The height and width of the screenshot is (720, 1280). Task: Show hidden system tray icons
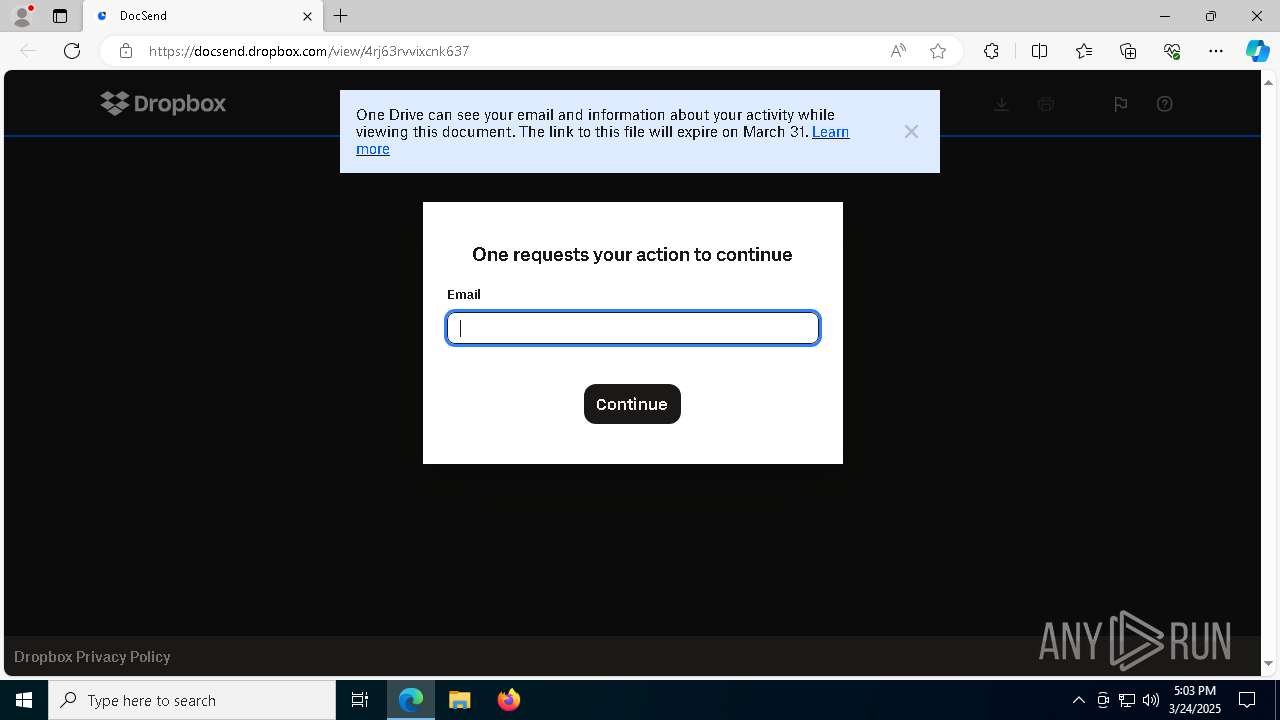point(1078,700)
